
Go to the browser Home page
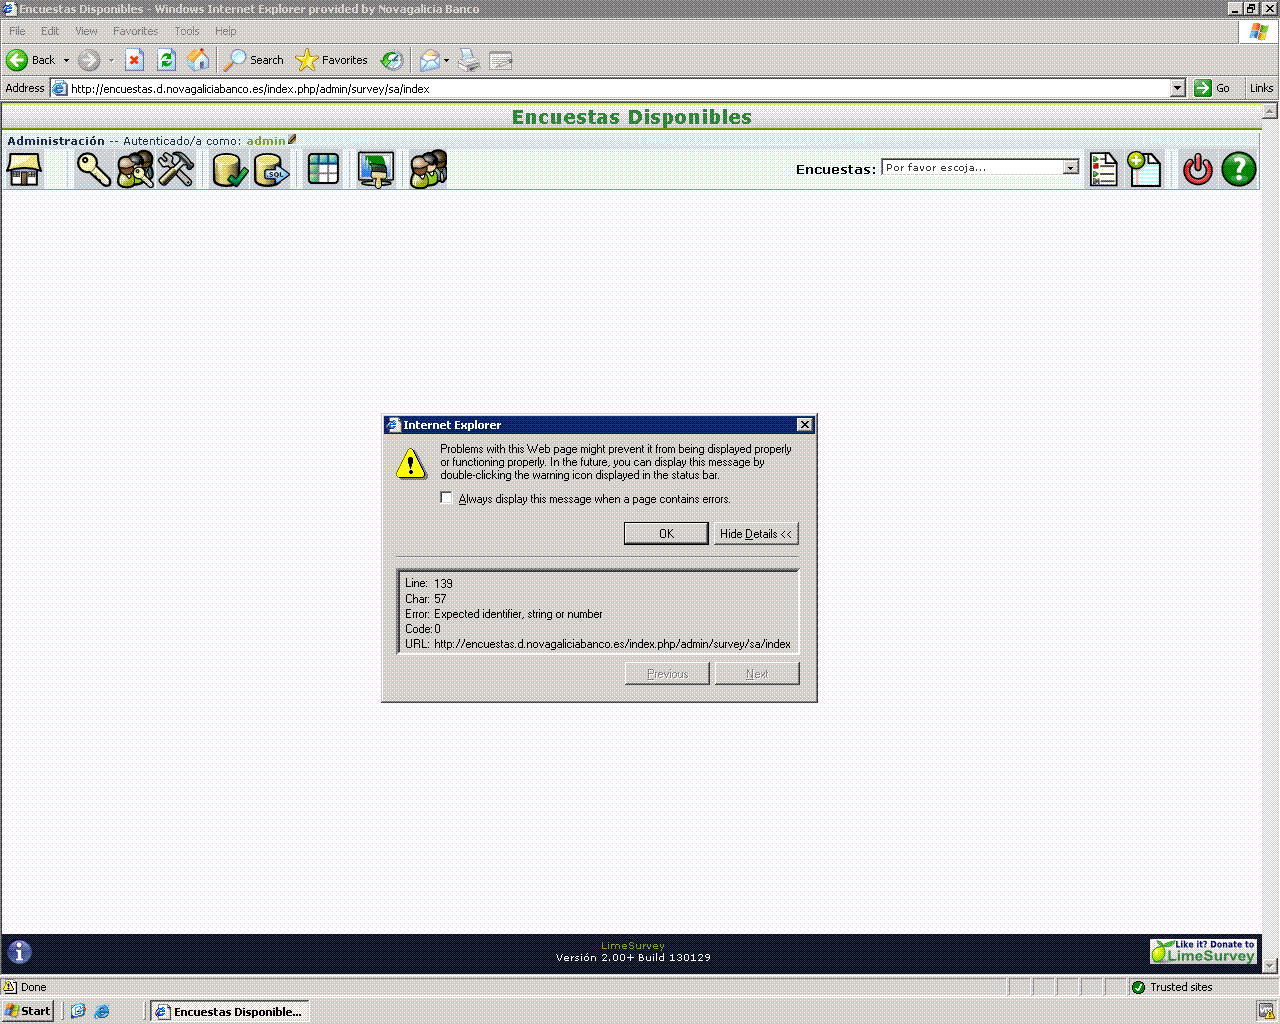pyautogui.click(x=198, y=60)
